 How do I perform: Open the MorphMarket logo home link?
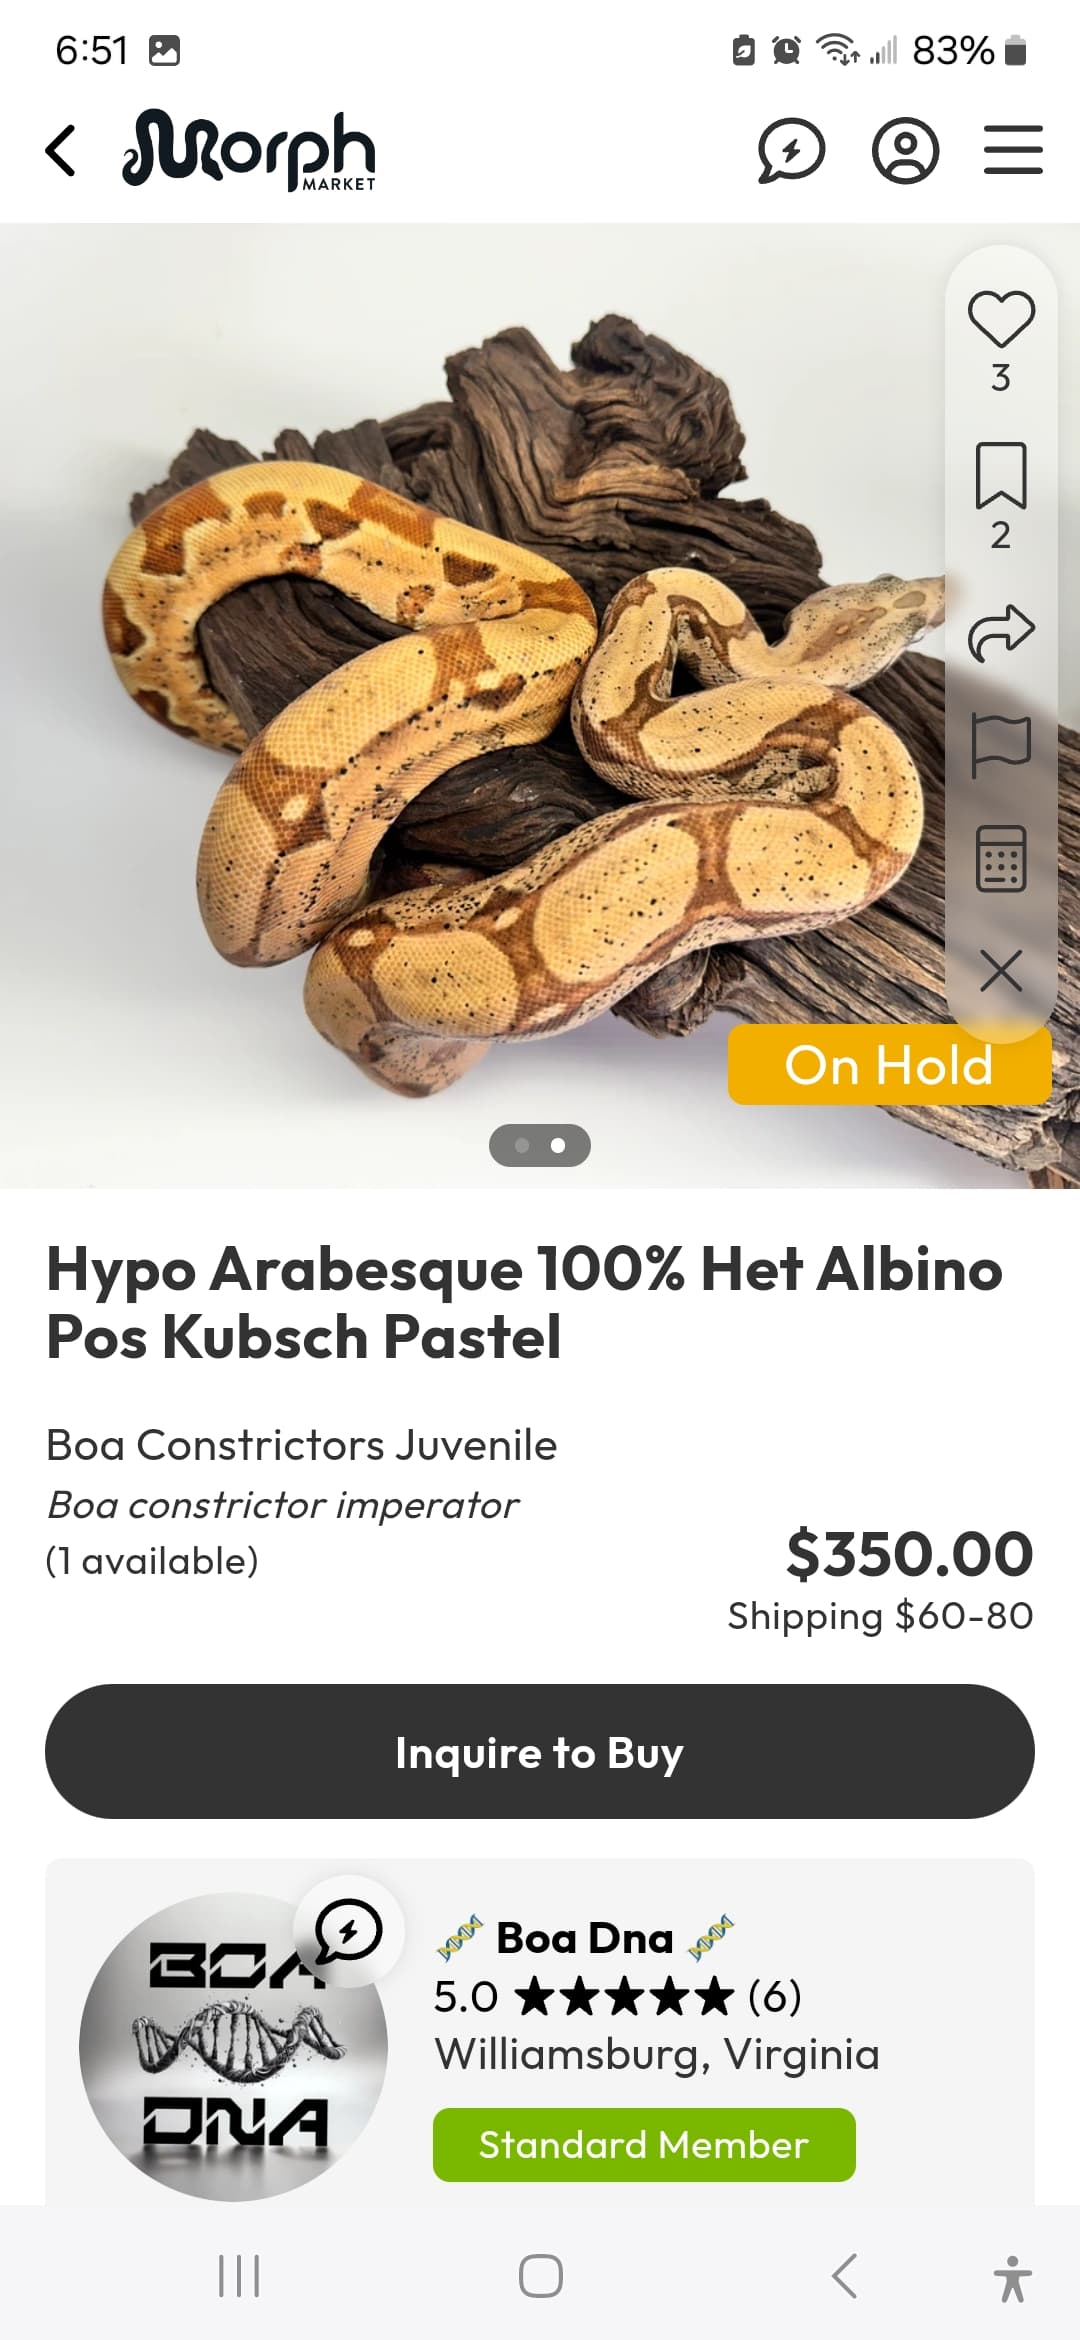tap(249, 150)
